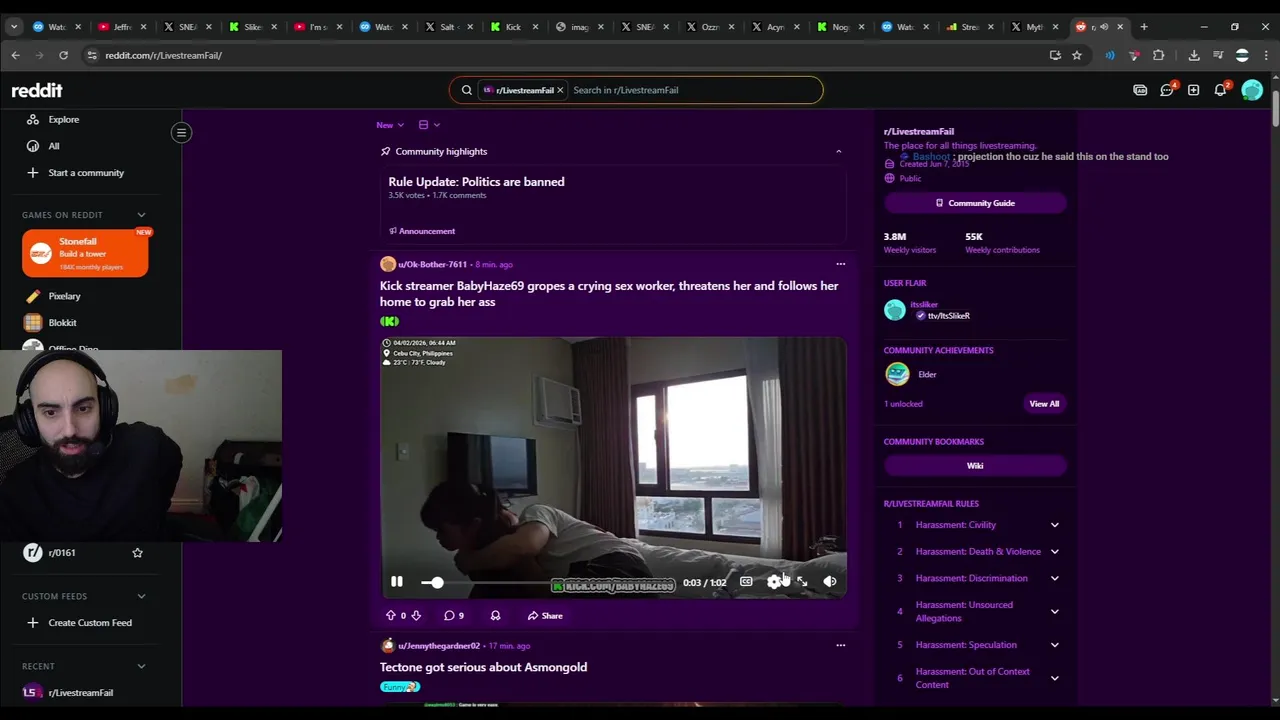1280x720 pixels.
Task: Go to Reddit home via the logo
Action: click(x=37, y=90)
